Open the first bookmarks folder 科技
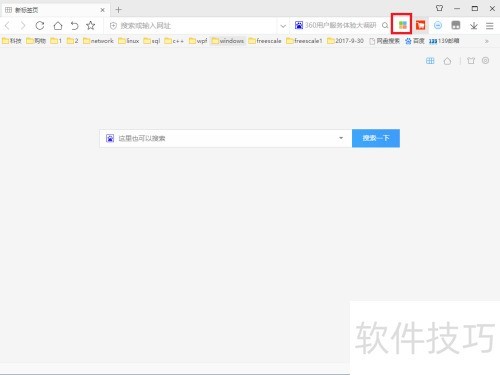The width and height of the screenshot is (500, 375). (x=12, y=41)
